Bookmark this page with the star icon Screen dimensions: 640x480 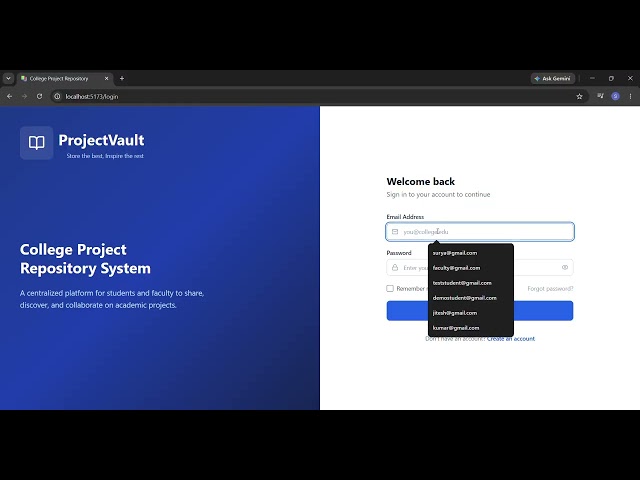(579, 96)
